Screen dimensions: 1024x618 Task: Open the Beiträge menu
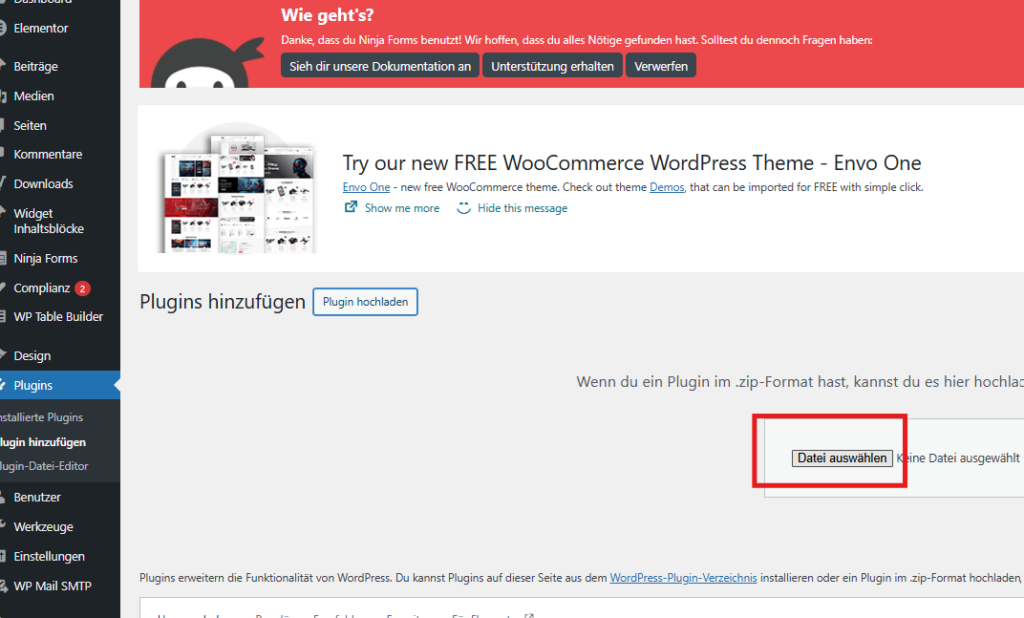point(36,66)
